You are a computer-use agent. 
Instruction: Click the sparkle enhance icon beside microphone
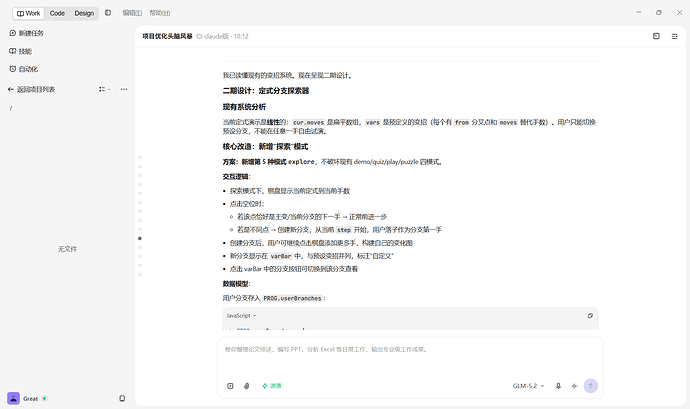(574, 386)
